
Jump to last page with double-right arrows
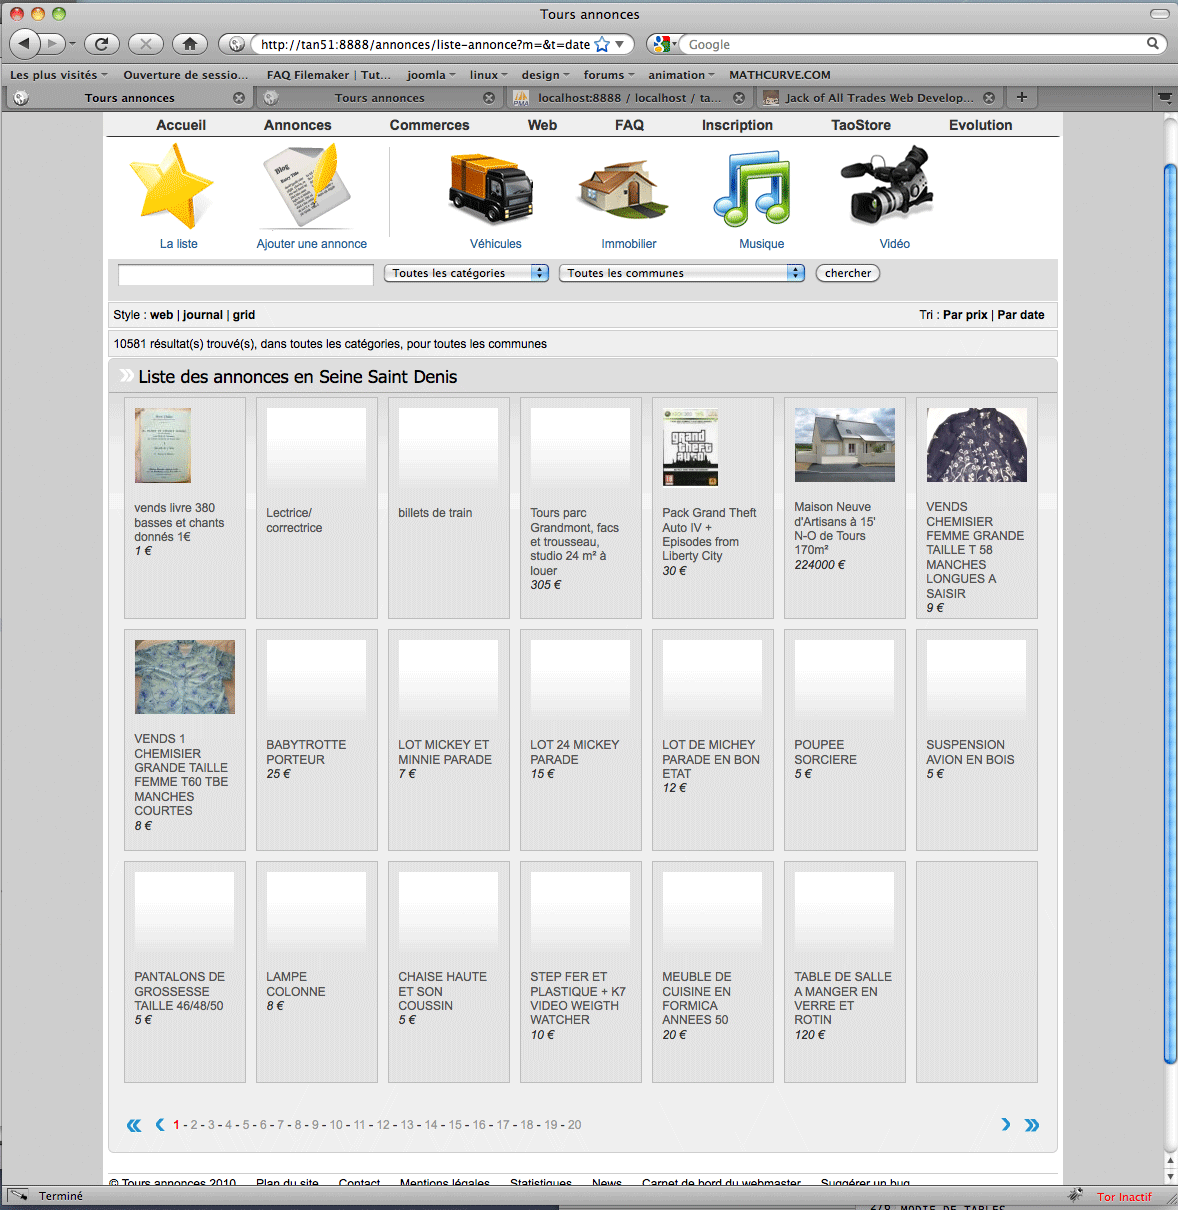tap(1032, 1125)
